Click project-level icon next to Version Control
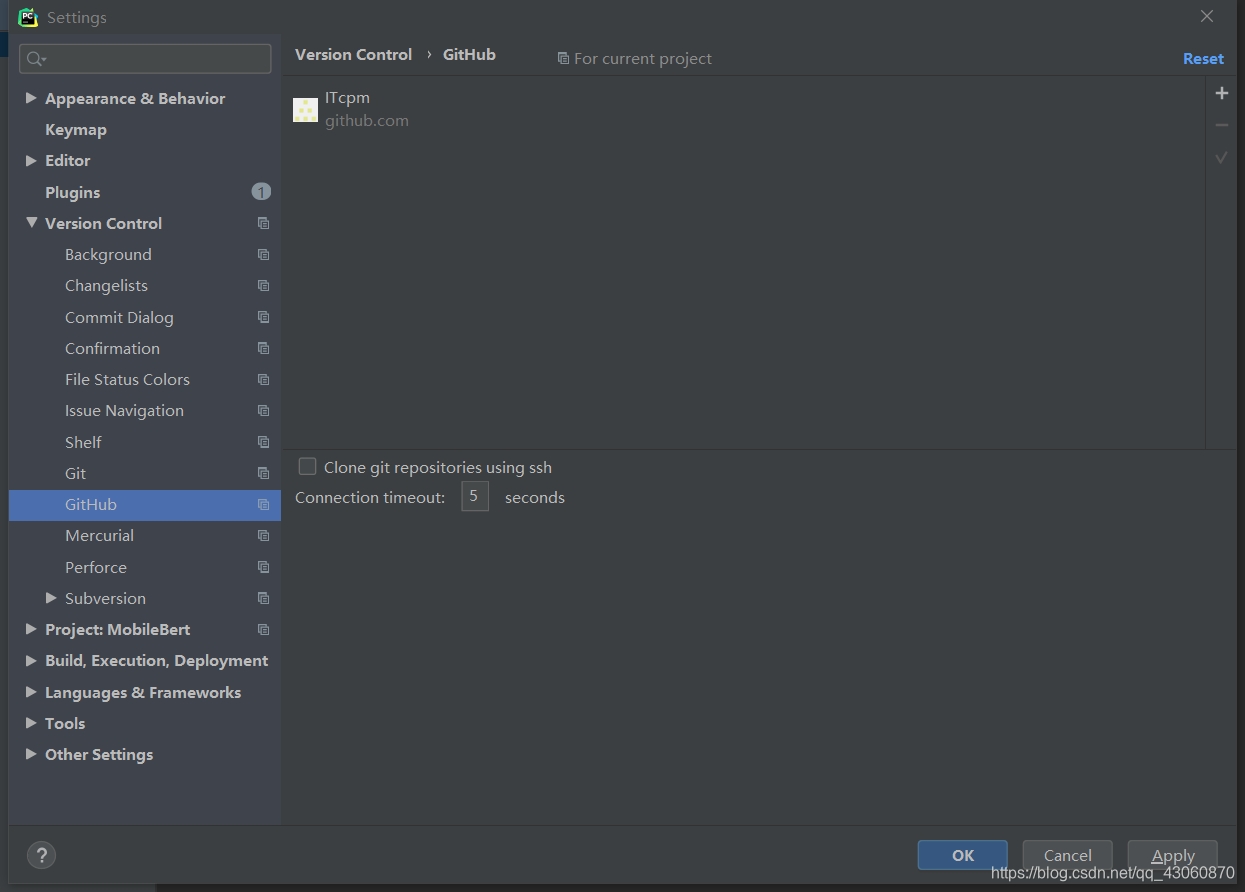1245x892 pixels. [x=263, y=223]
